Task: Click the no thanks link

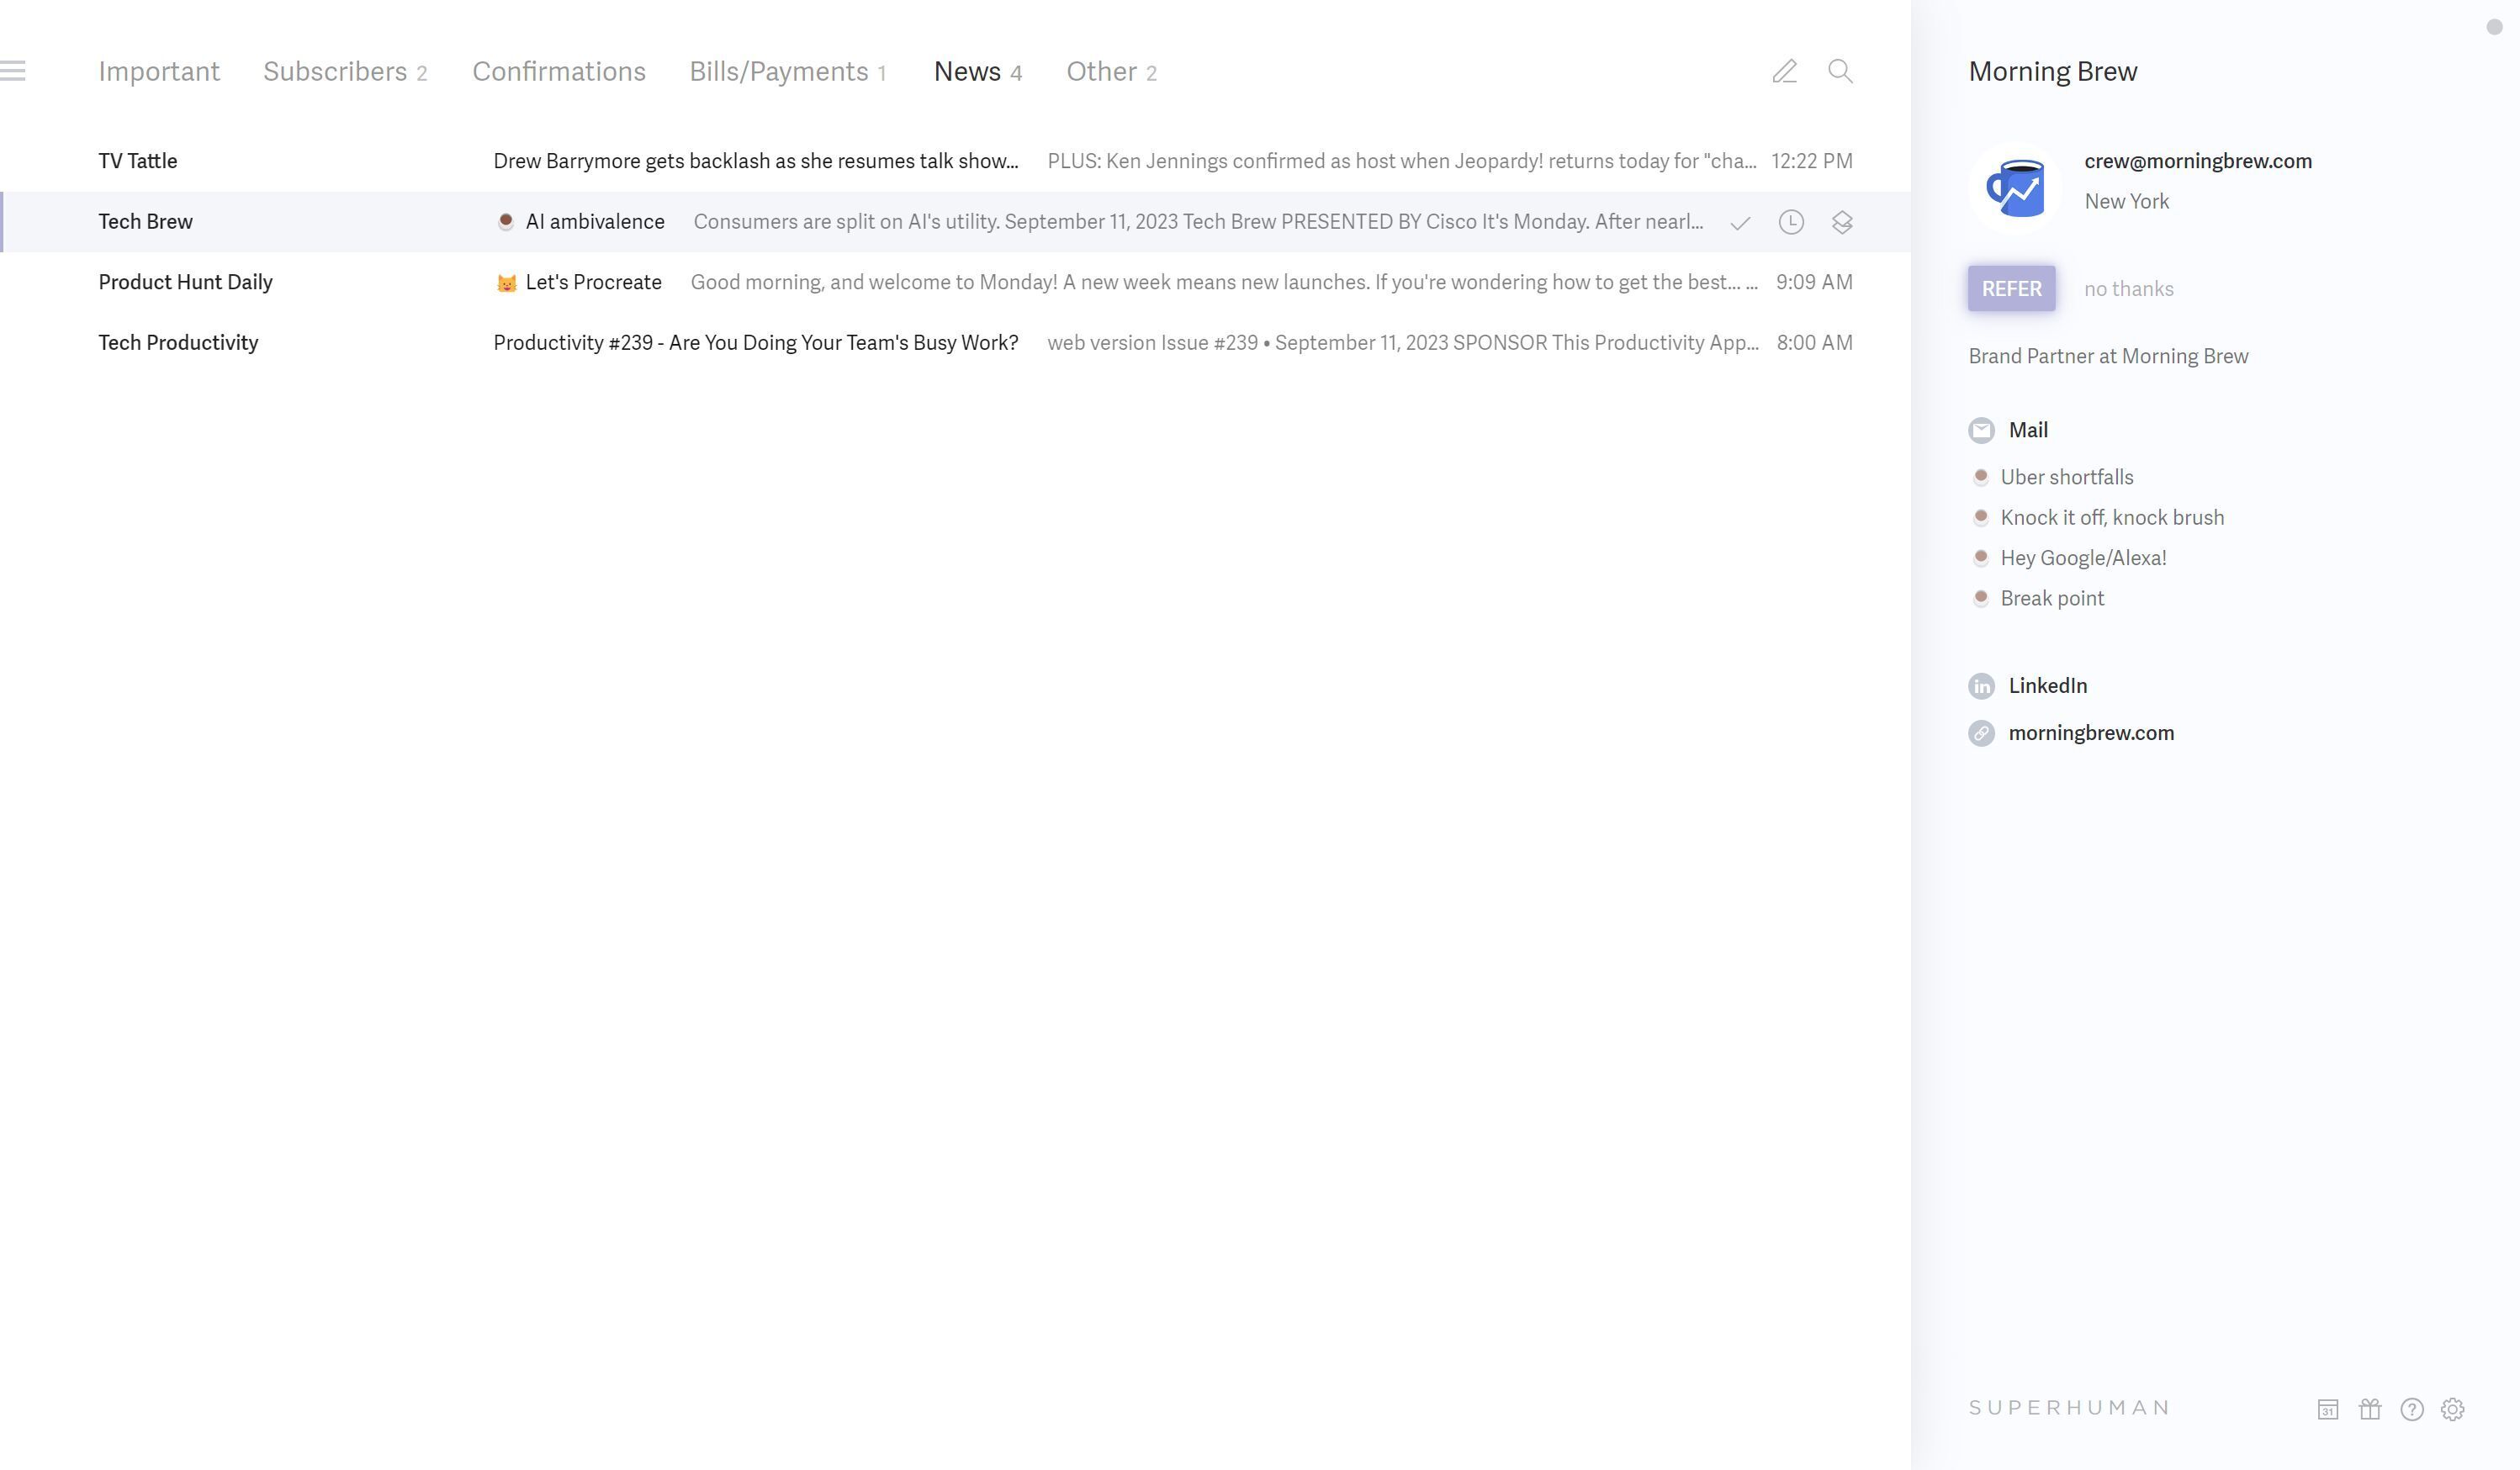Action: click(x=2128, y=289)
